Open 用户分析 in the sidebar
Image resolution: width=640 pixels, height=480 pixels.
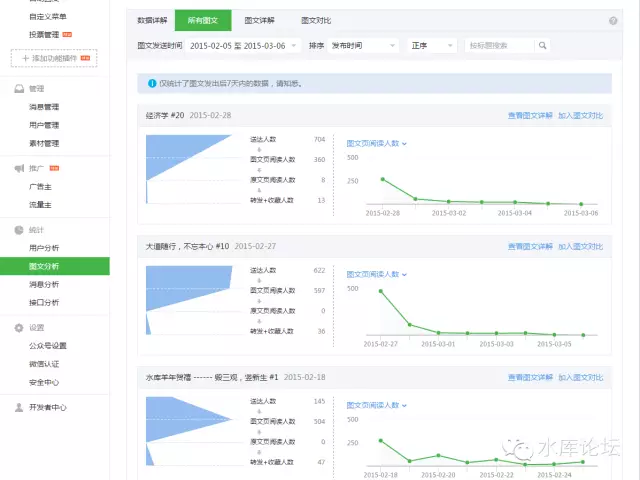[x=44, y=247]
